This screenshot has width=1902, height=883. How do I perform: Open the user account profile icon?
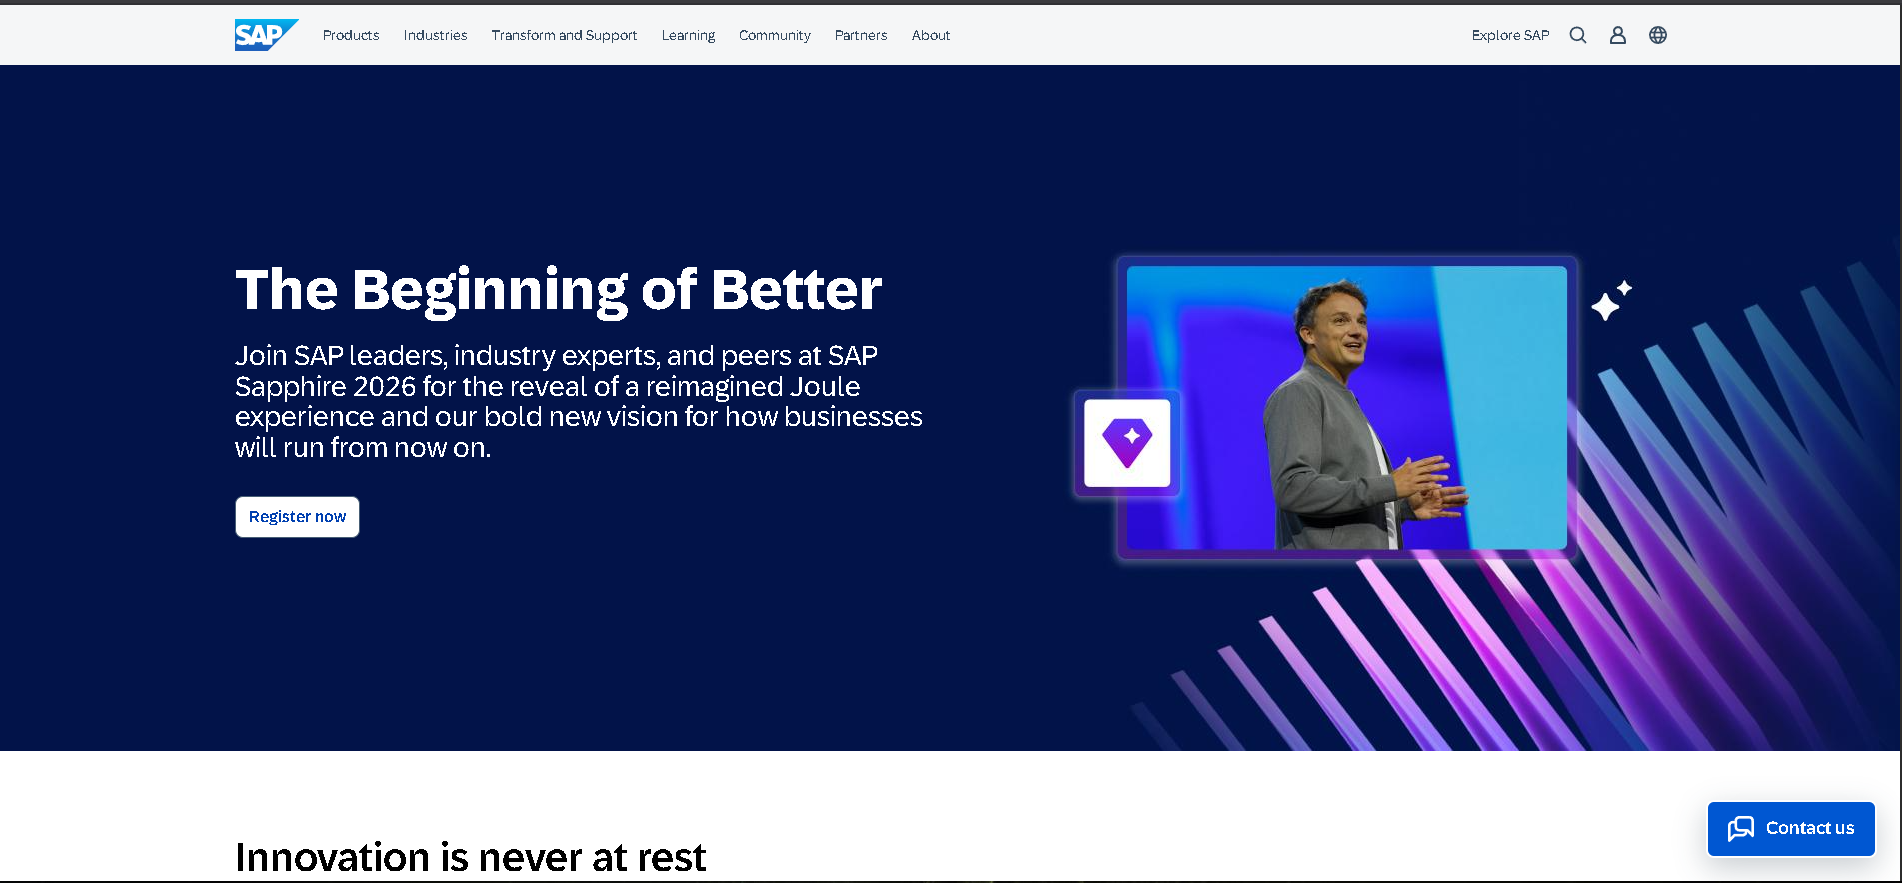(x=1618, y=35)
